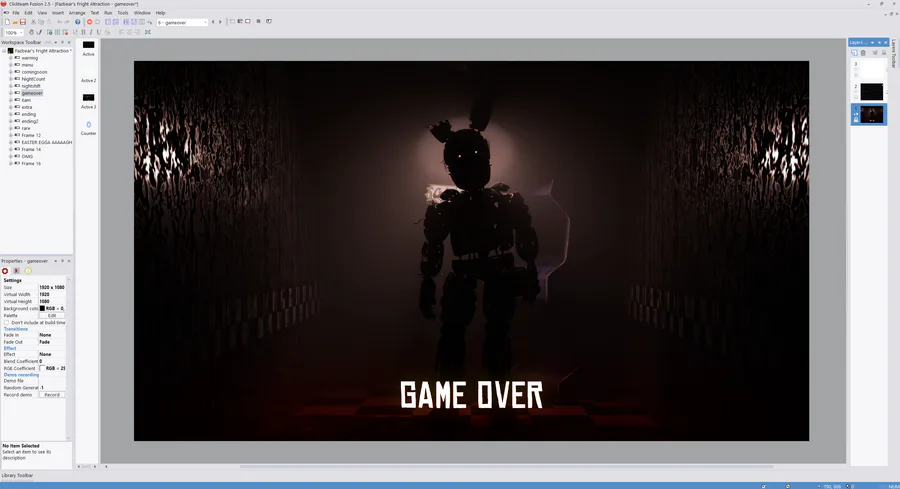Open the Tools menu
This screenshot has height=489, width=900.
(x=123, y=13)
